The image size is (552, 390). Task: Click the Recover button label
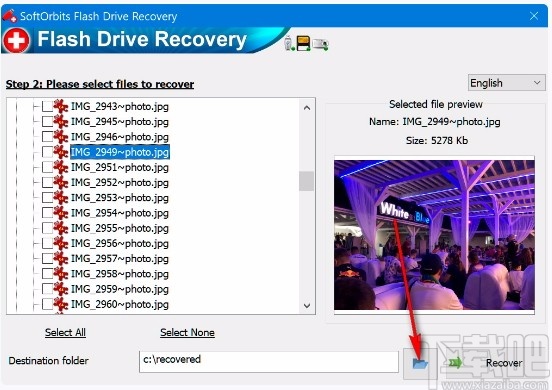[x=504, y=363]
